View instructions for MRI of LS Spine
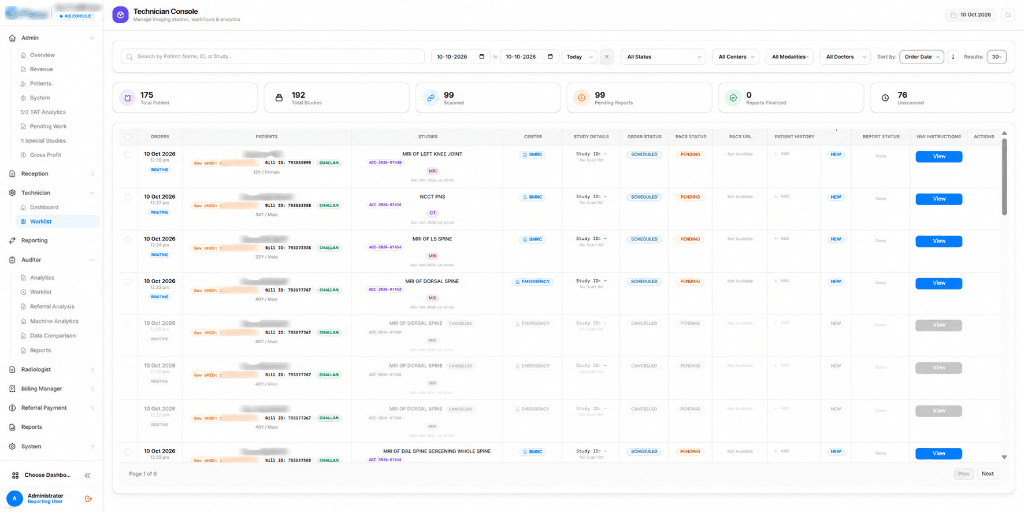 pos(938,241)
